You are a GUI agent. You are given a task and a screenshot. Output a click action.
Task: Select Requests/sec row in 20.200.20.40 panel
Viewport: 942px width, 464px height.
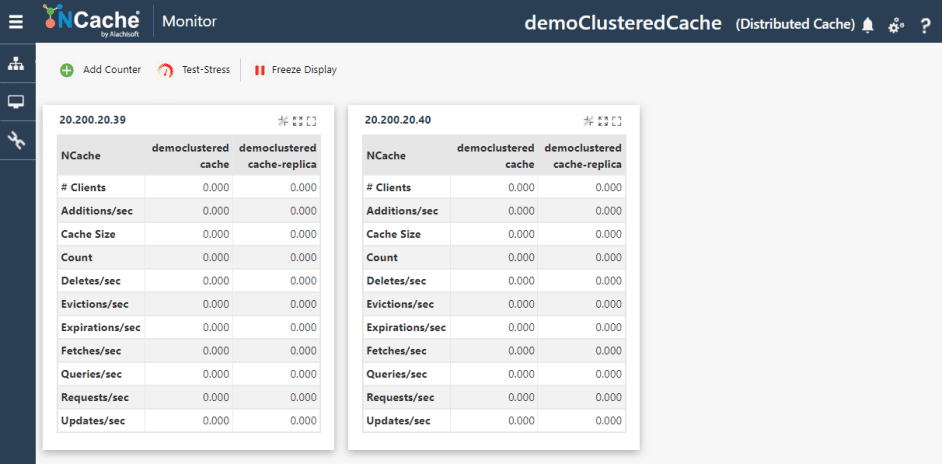(x=494, y=398)
